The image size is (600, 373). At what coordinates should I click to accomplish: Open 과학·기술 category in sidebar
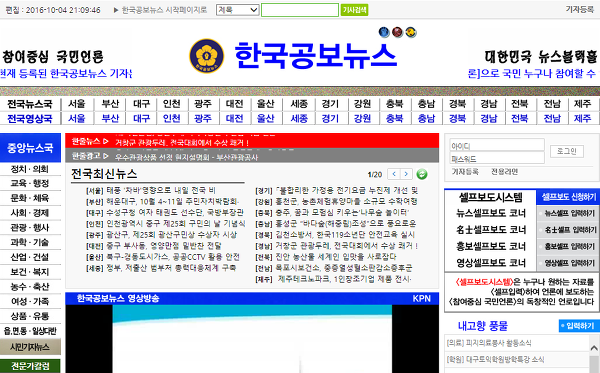pyautogui.click(x=30, y=242)
